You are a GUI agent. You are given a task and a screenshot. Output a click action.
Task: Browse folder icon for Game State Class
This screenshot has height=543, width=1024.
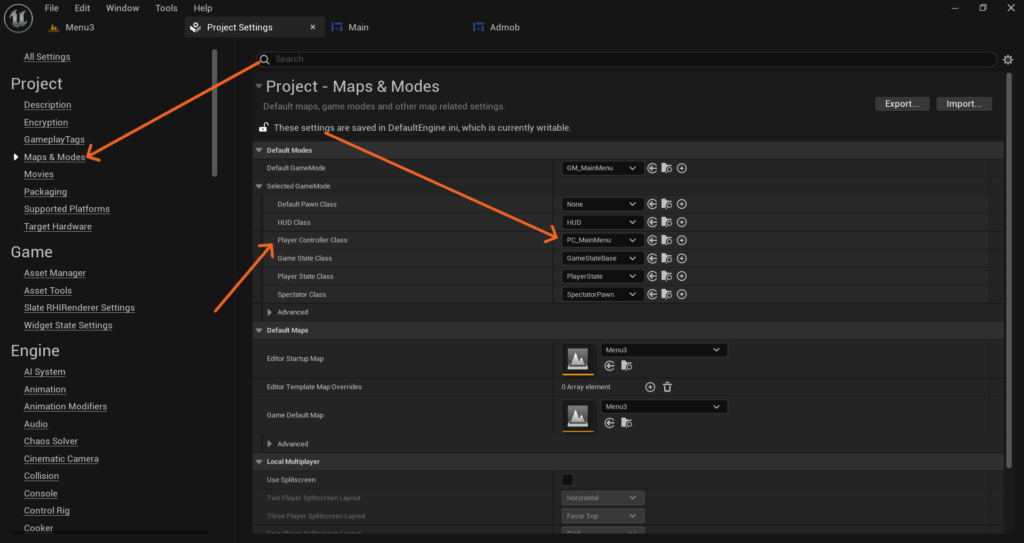tap(667, 259)
